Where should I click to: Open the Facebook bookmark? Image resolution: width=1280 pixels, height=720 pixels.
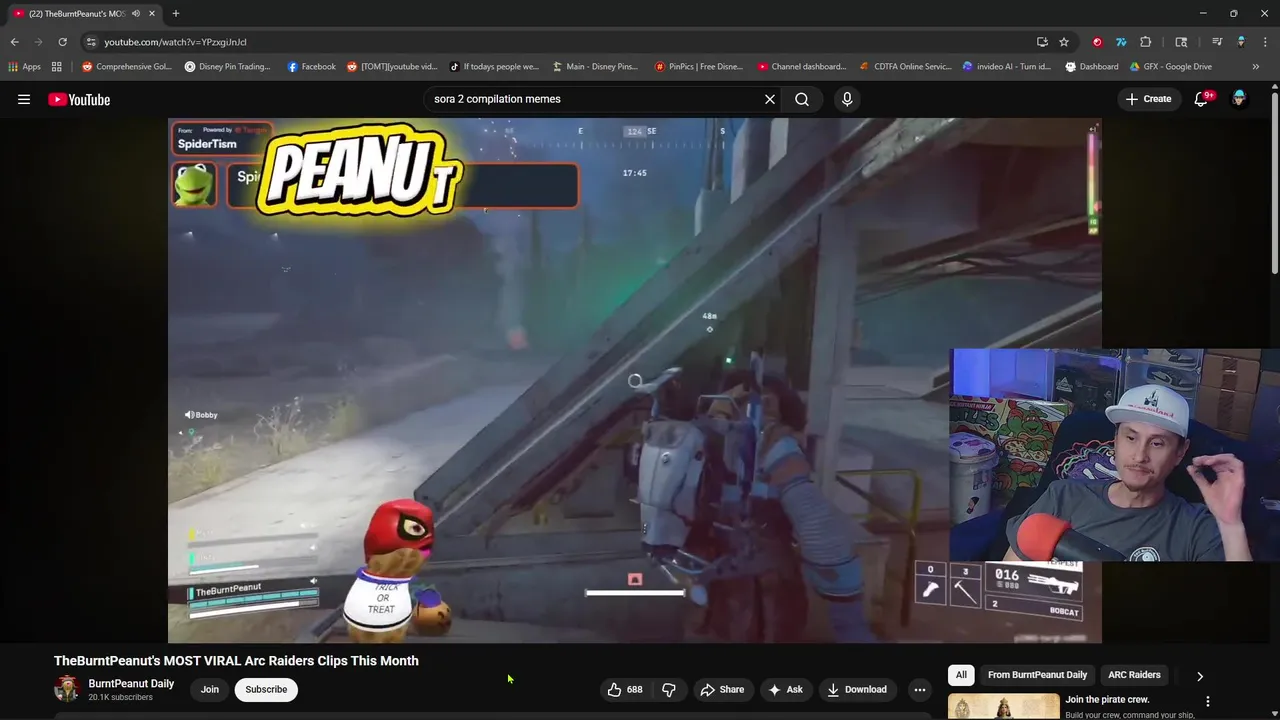tap(311, 67)
